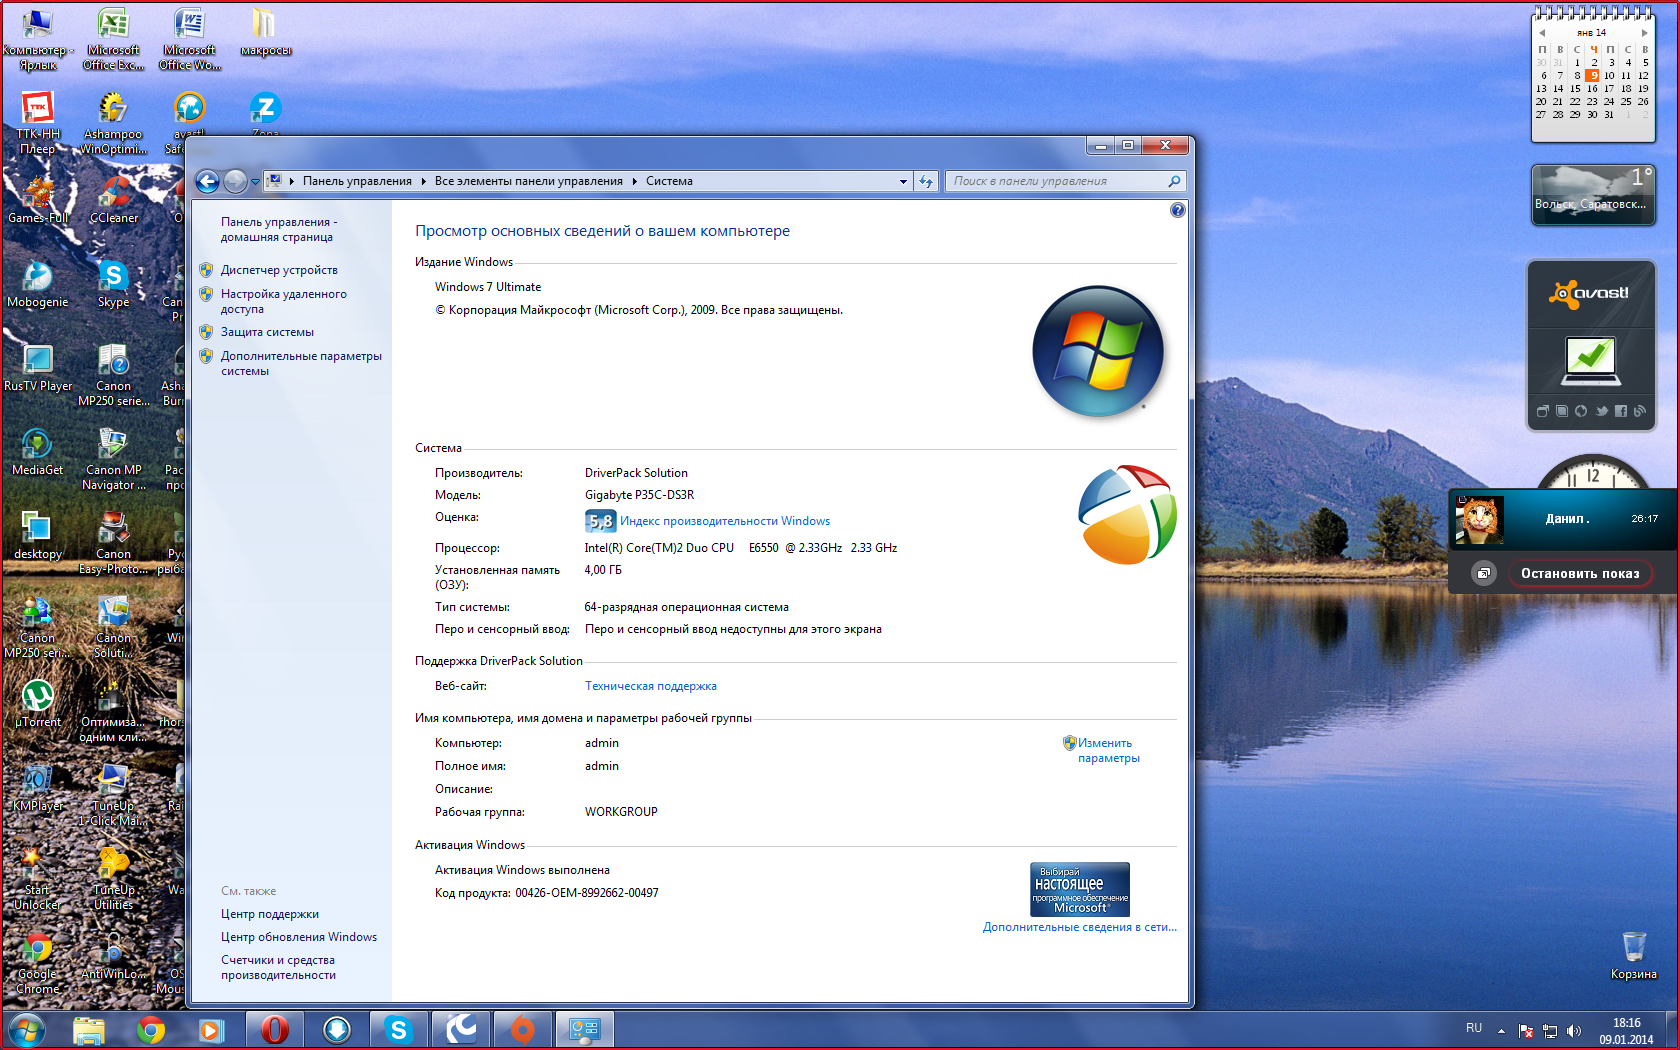
Task: Open 'Настройка удаленного доступа' link
Action: coord(284,301)
